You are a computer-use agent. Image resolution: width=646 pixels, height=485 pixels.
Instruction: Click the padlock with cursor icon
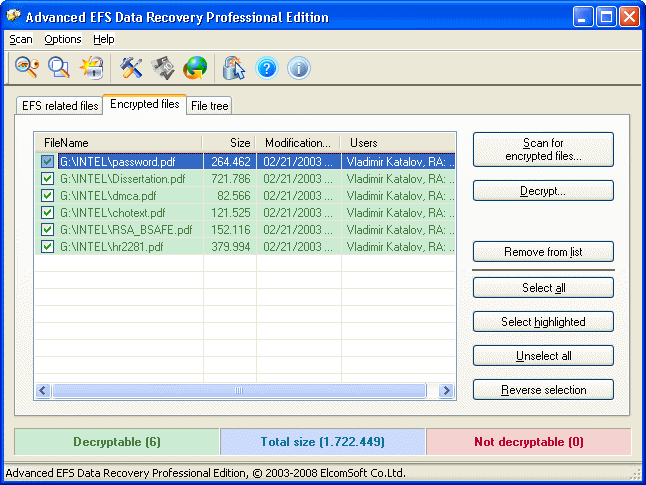[234, 67]
